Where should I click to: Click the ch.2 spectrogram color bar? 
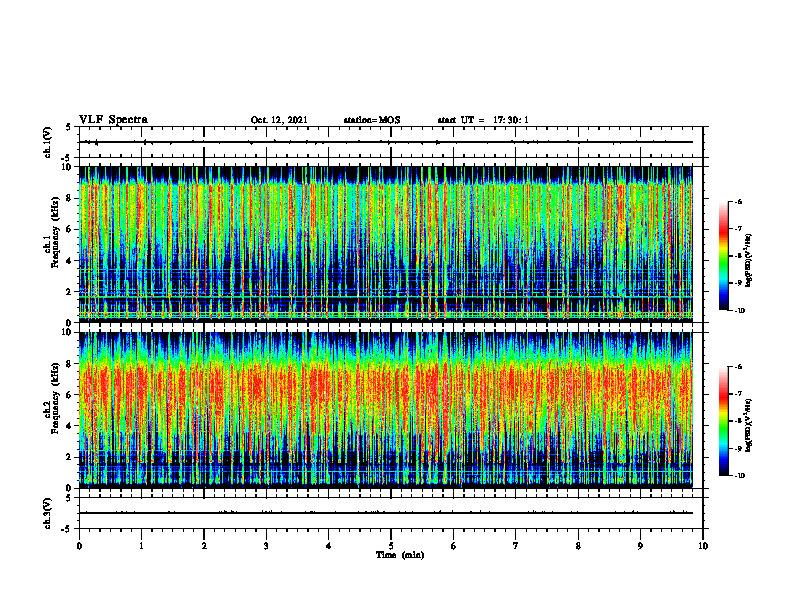tap(725, 421)
